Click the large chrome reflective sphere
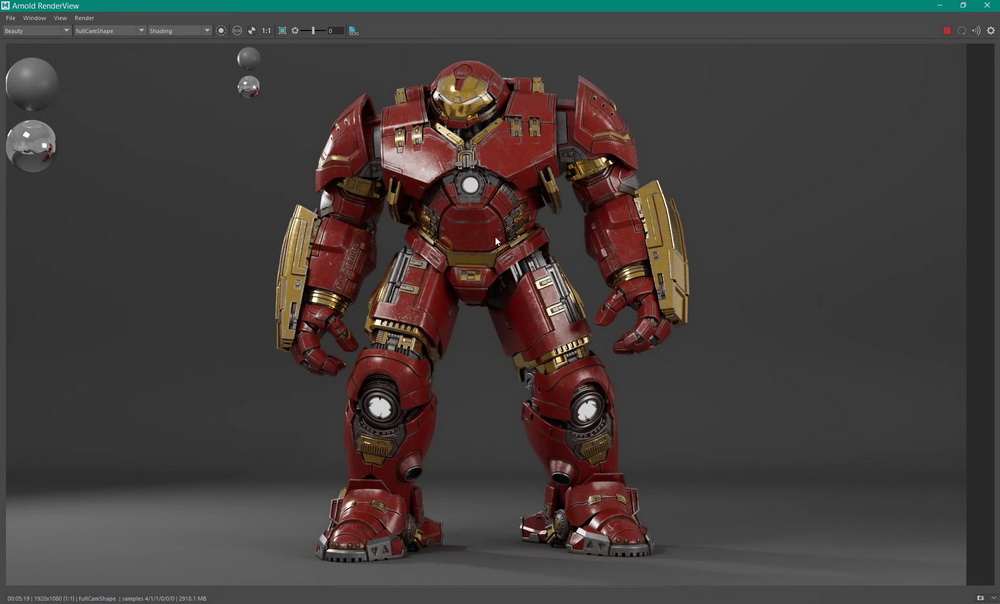The width and height of the screenshot is (1000, 604). 31,146
